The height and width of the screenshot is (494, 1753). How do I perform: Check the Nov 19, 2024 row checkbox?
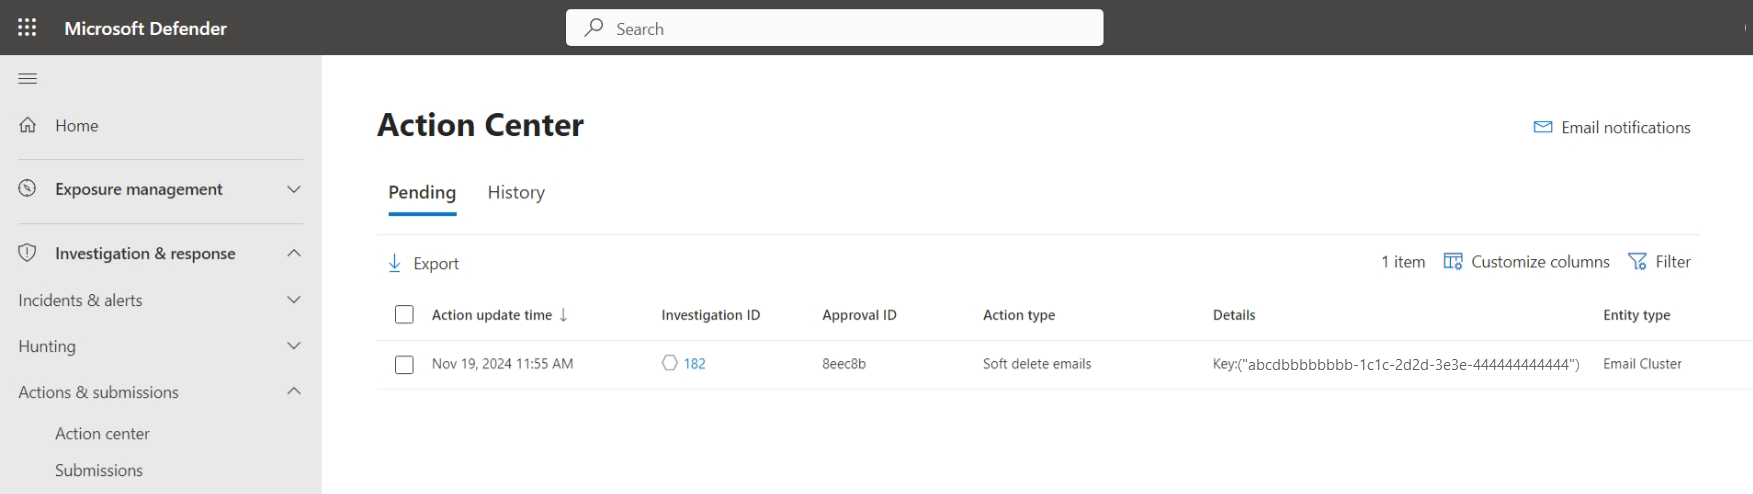click(x=404, y=365)
